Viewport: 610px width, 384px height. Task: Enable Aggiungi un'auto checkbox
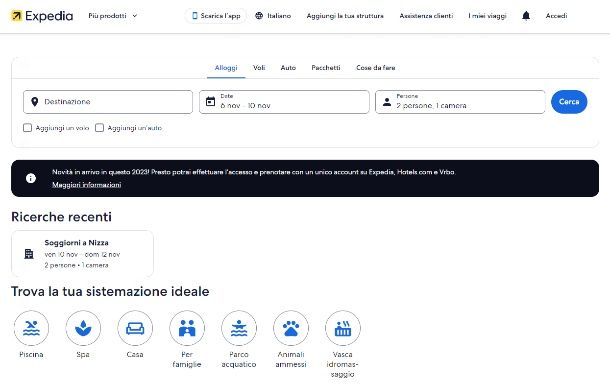(x=100, y=128)
